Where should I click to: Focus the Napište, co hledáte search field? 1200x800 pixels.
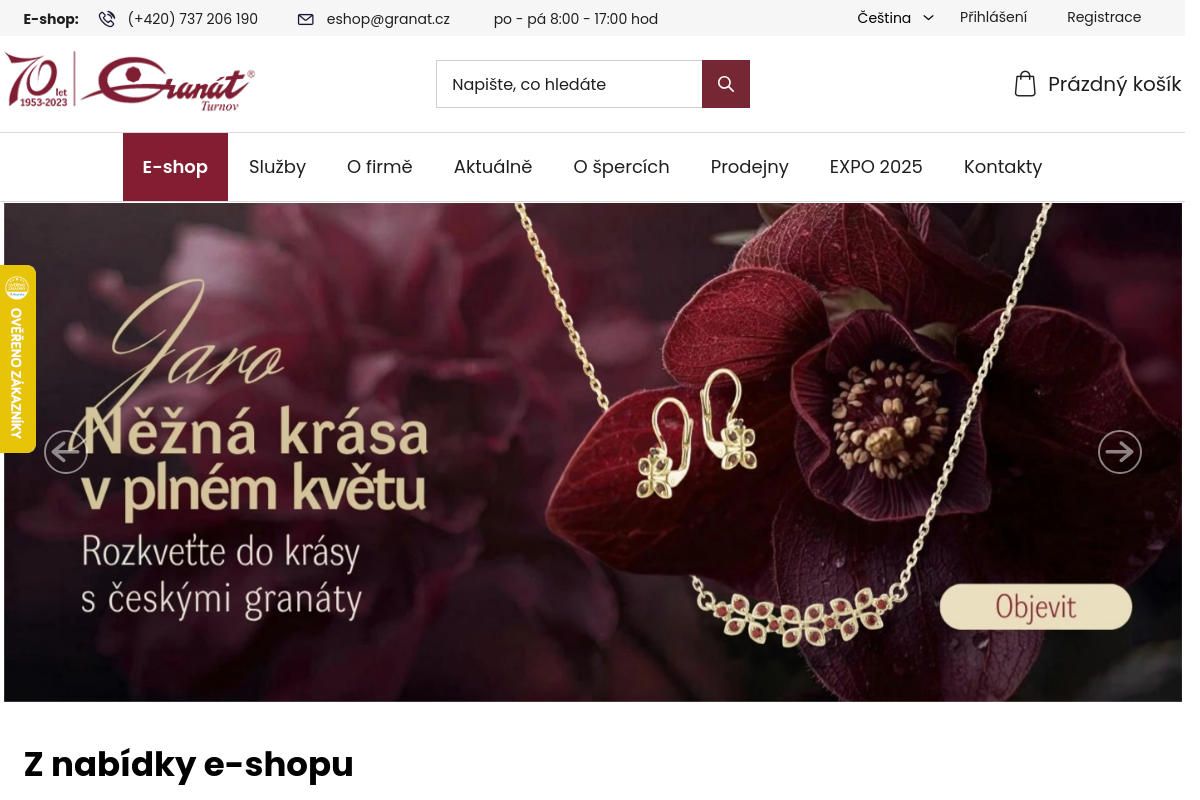point(569,84)
